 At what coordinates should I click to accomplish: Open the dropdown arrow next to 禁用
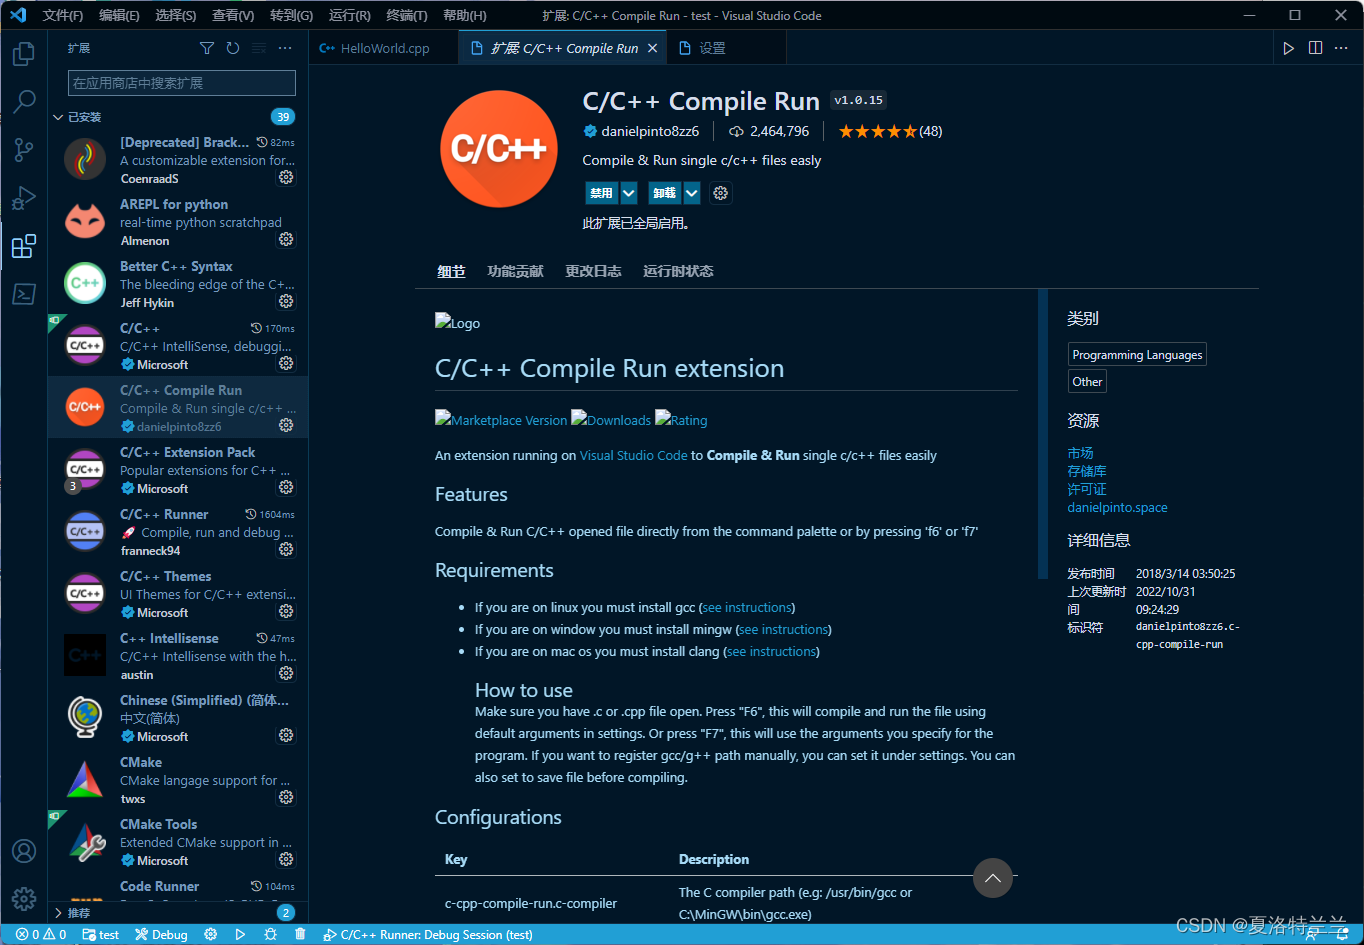coord(629,193)
